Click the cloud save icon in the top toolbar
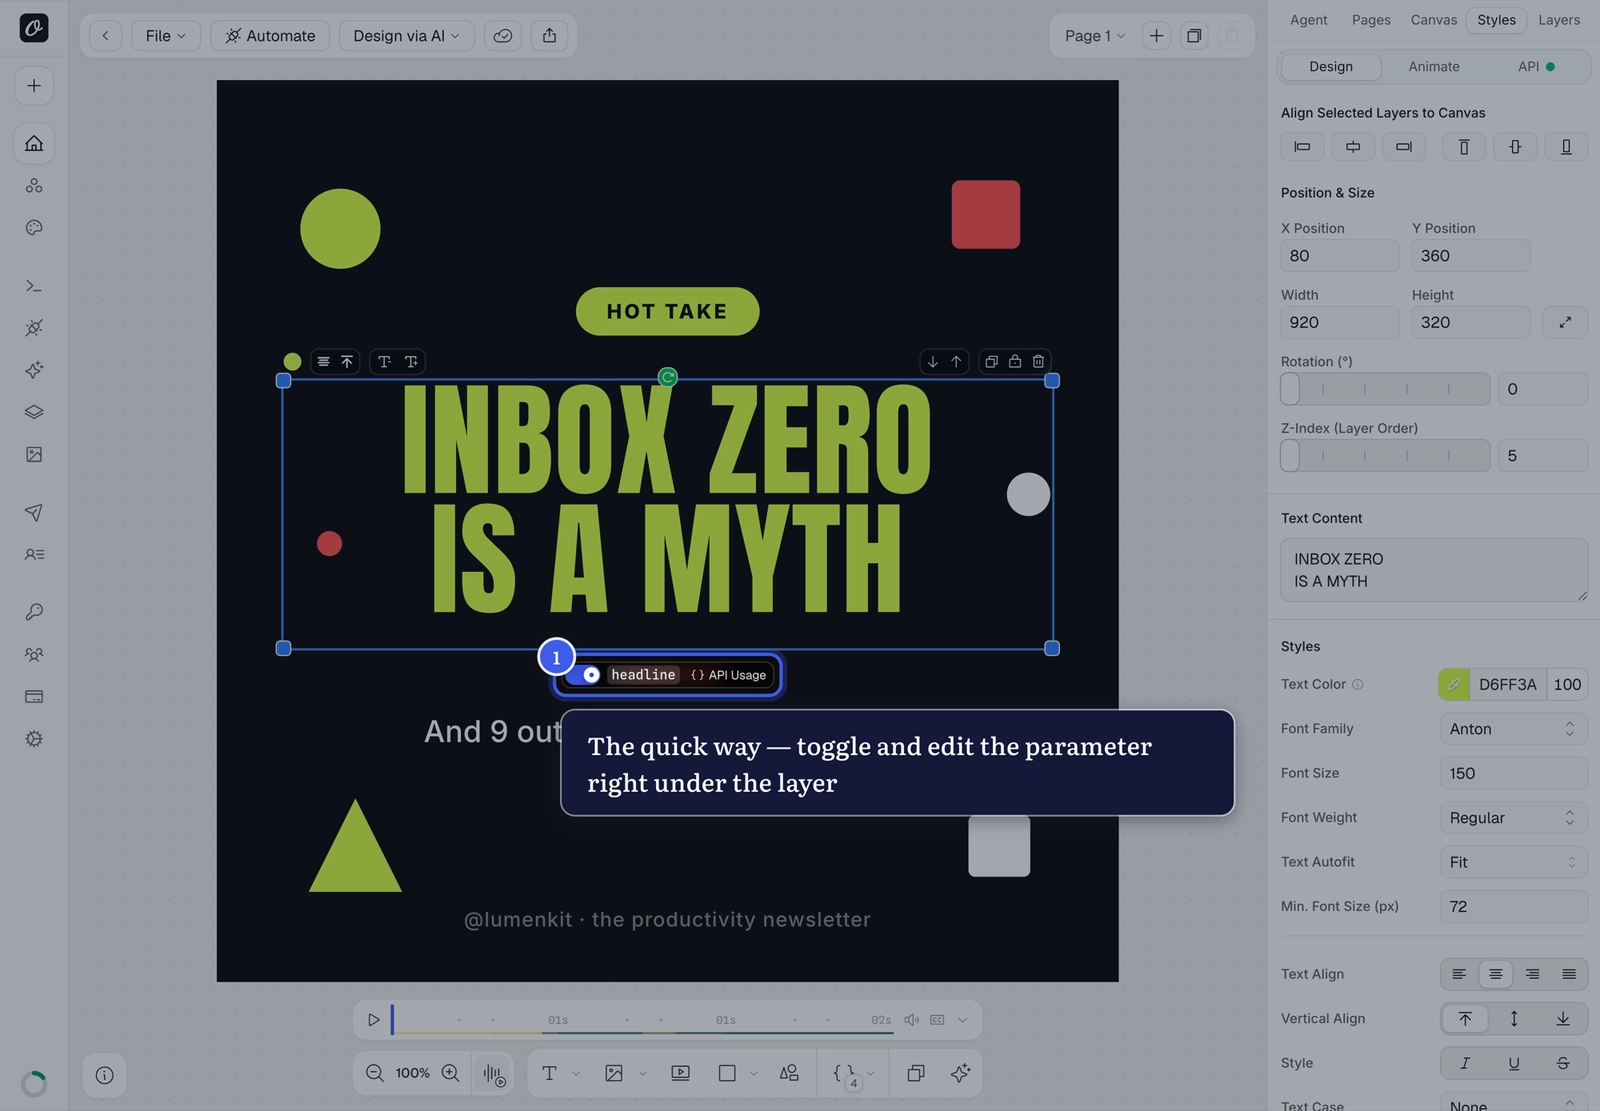The image size is (1600, 1111). click(503, 36)
